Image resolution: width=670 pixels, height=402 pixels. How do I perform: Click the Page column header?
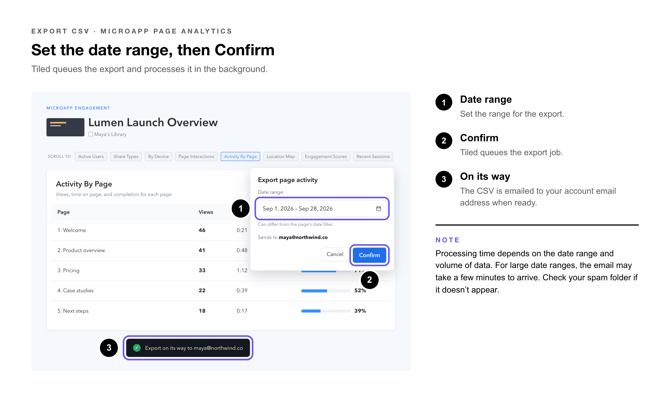[63, 212]
